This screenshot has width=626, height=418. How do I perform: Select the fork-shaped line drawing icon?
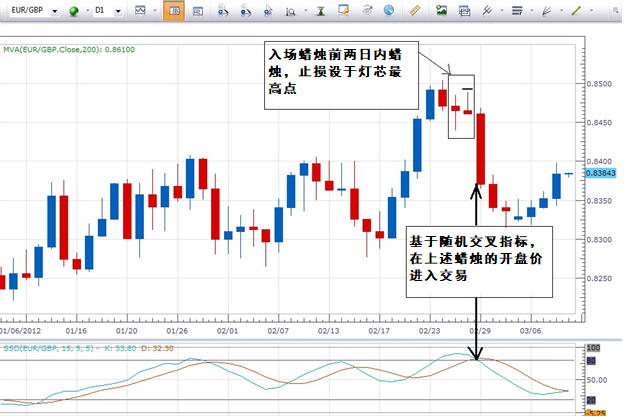tap(487, 11)
